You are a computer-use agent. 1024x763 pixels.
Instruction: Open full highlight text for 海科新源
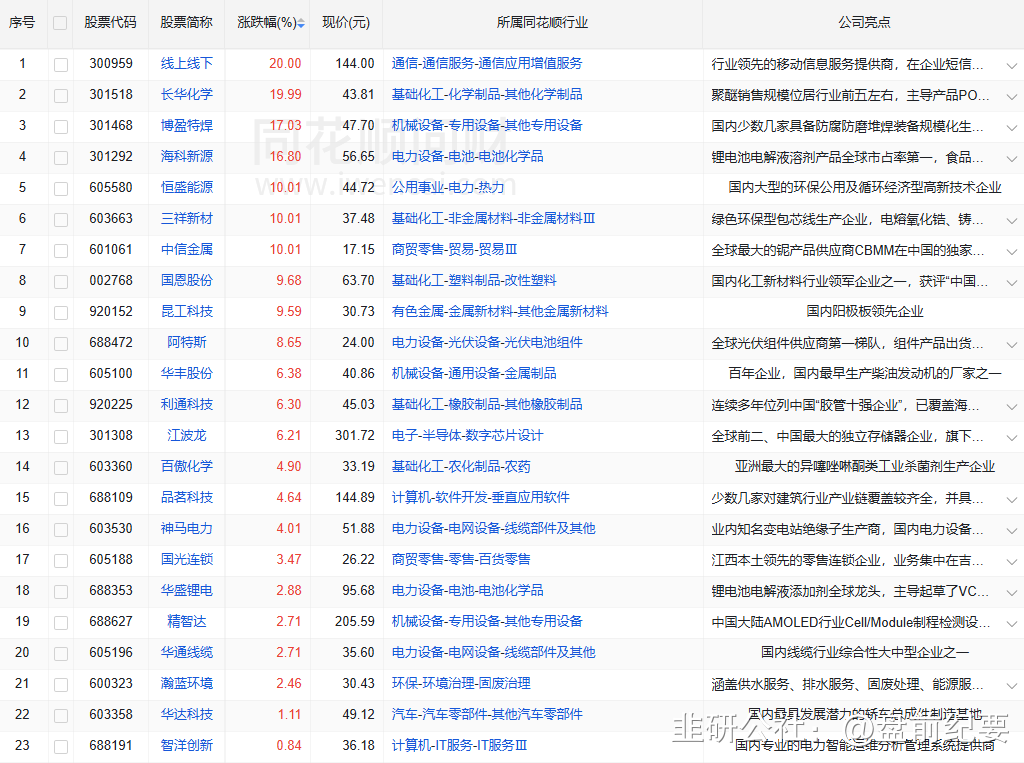[1011, 157]
